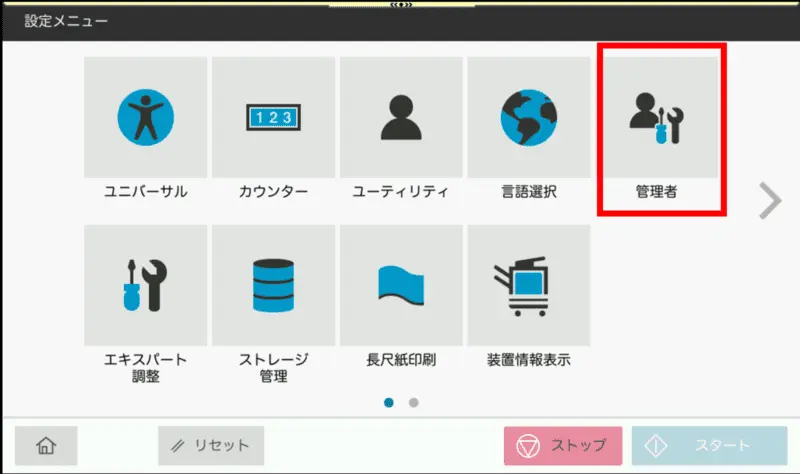Tap the 管理者 label text
This screenshot has height=474, width=800.
656,191
